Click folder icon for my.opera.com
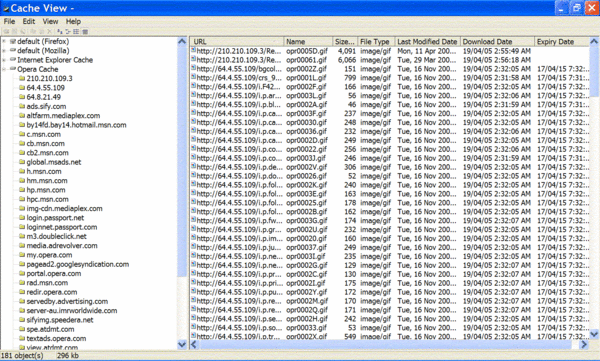 [x=22, y=255]
